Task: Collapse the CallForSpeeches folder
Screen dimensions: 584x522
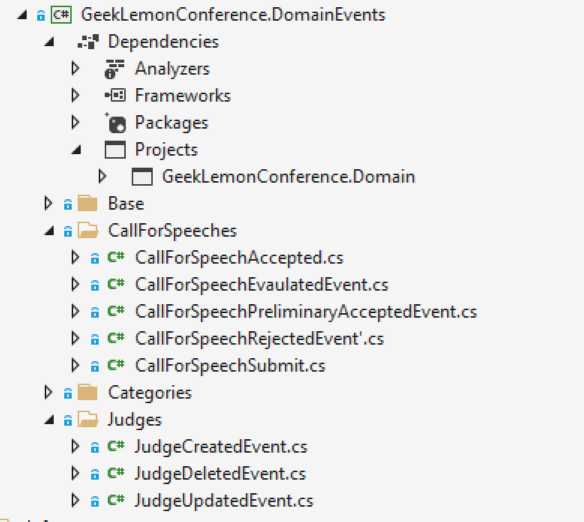Action: [x=49, y=231]
